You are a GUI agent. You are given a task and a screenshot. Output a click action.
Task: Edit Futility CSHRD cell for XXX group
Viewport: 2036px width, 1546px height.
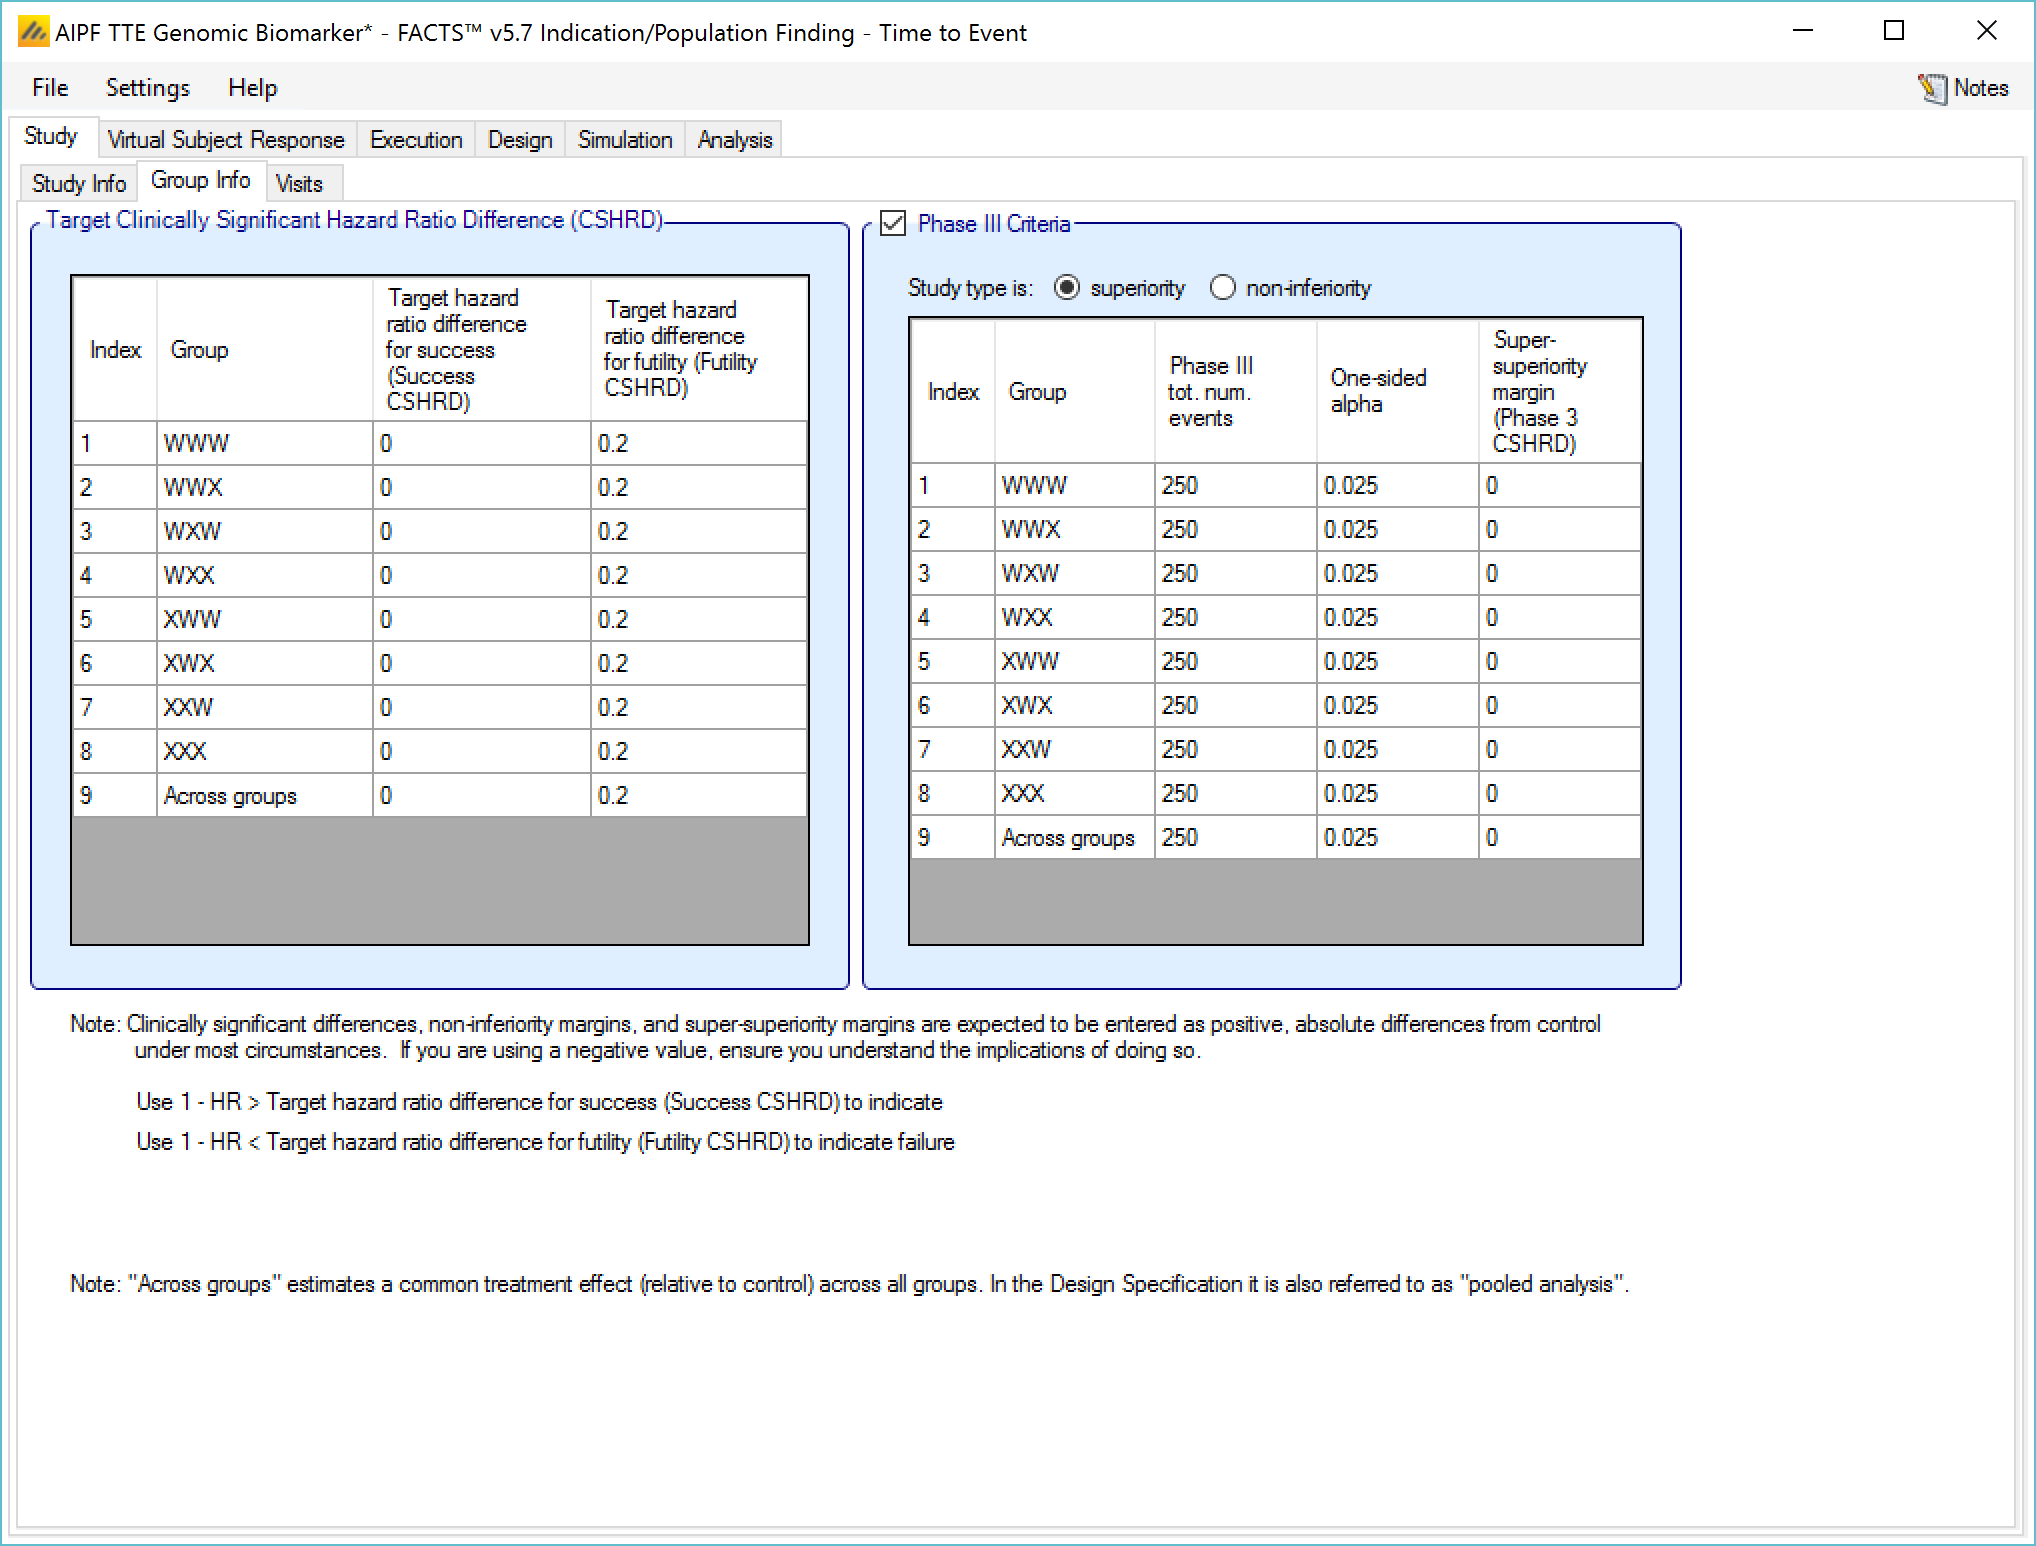tap(697, 752)
